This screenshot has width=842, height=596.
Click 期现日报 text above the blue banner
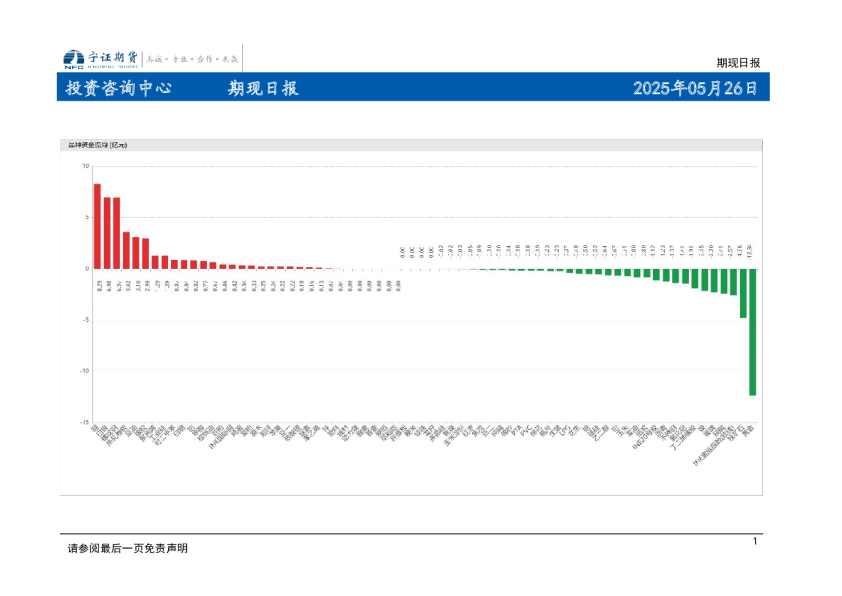coord(738,63)
